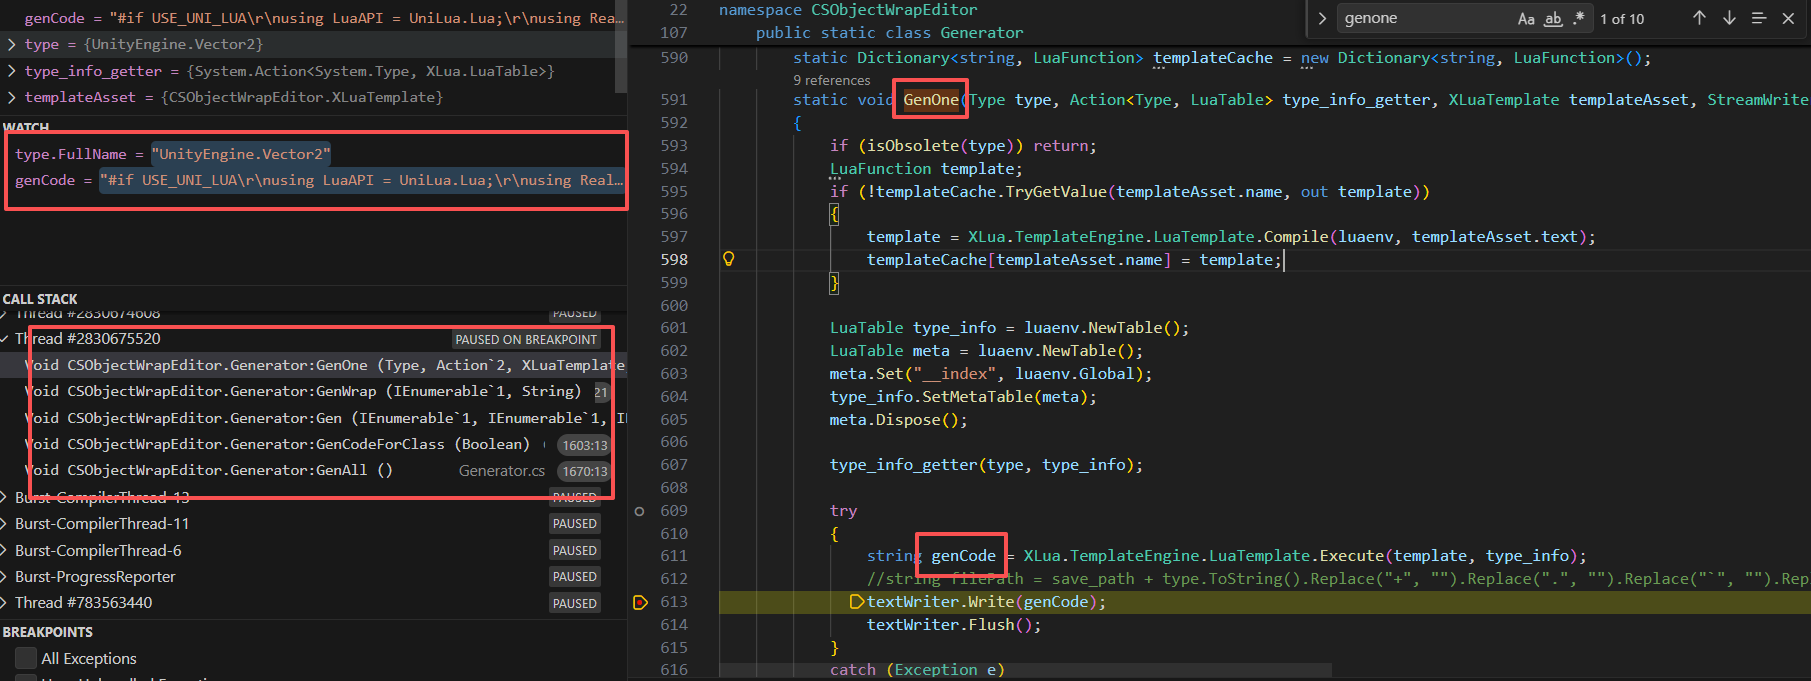Expand the type_info_getter variable
Image resolution: width=1811 pixels, height=681 pixels.
[x=11, y=71]
